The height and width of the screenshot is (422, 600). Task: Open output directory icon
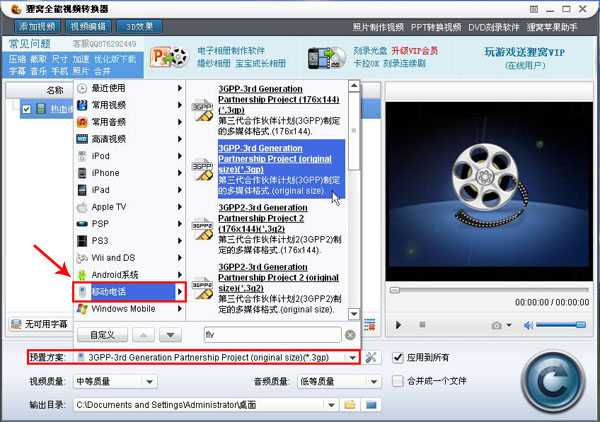point(371,405)
